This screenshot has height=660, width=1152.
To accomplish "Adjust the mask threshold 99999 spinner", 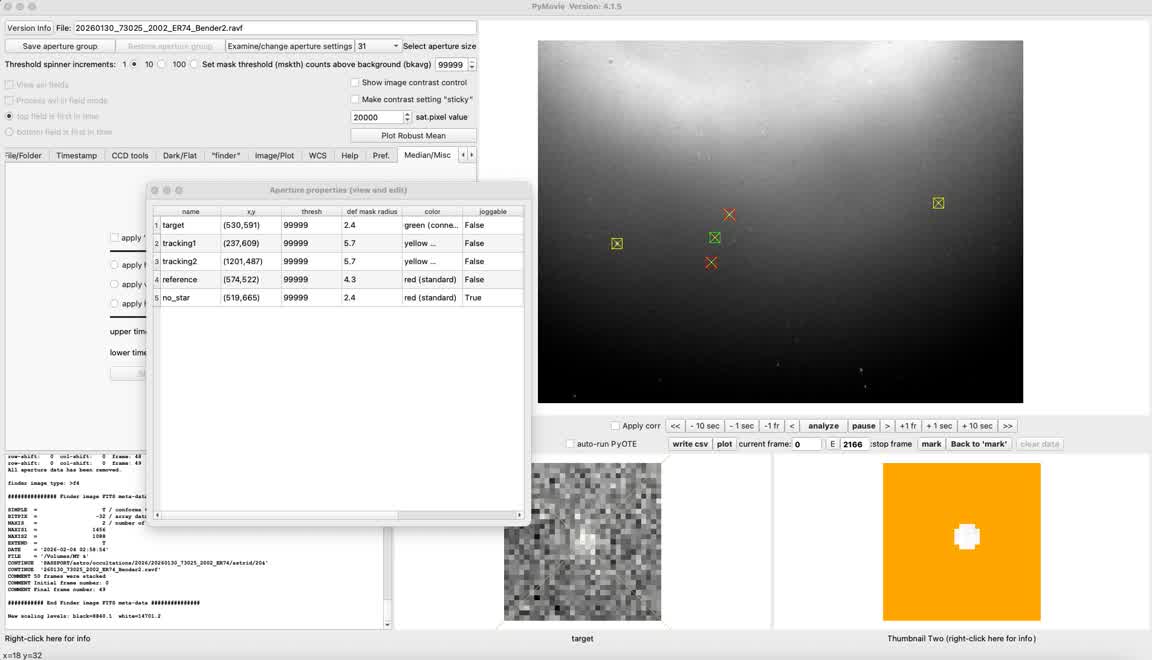I will [x=472, y=65].
